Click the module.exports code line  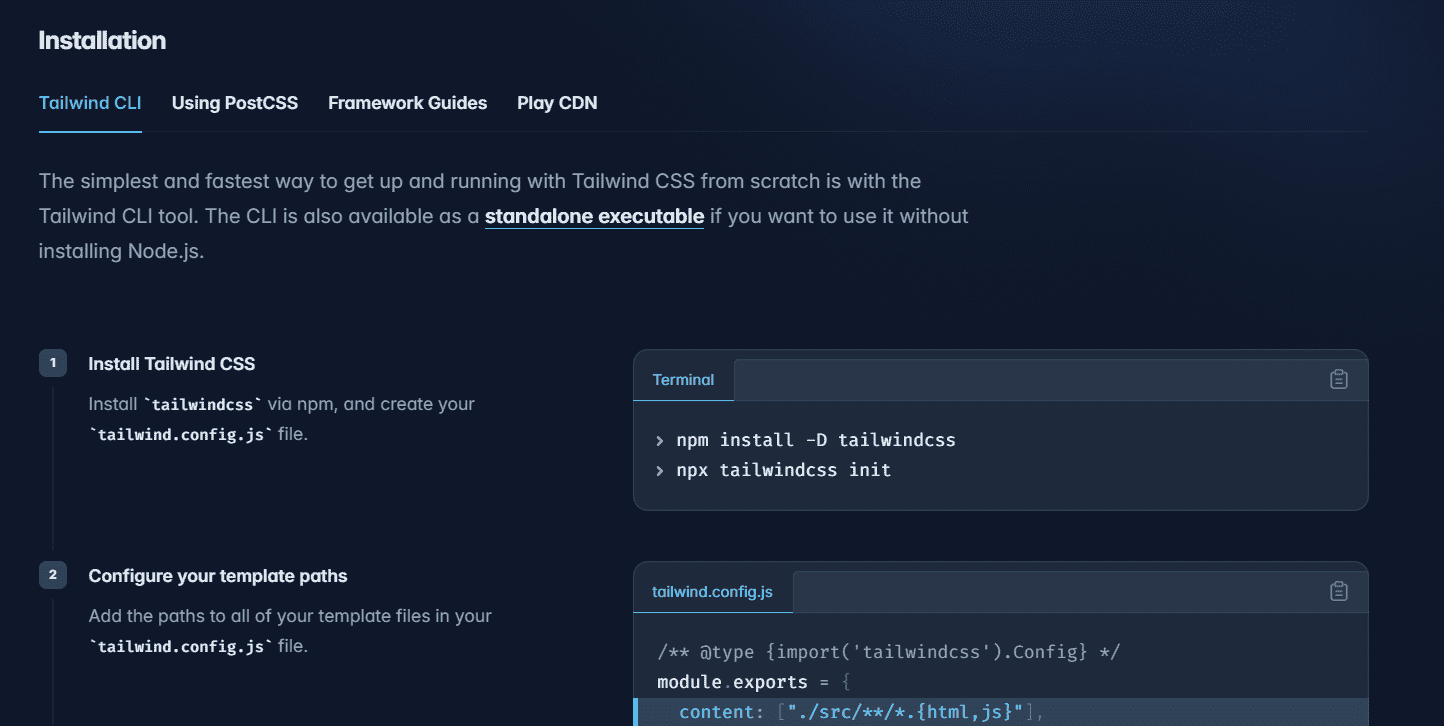754,682
